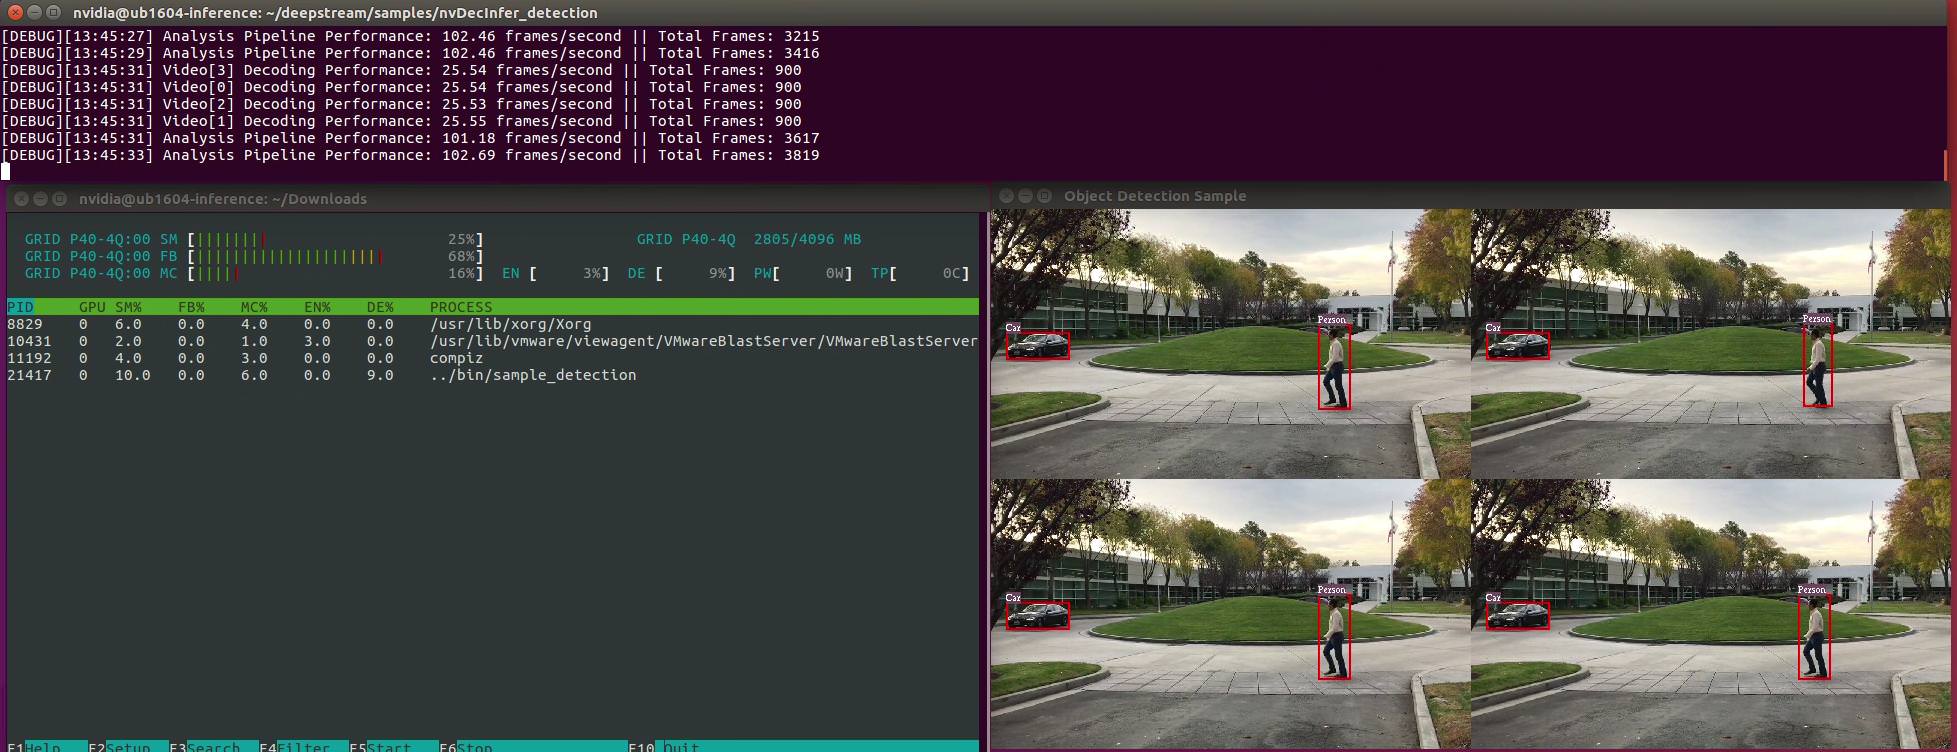Minimize the ~/Downloads terminal window
The width and height of the screenshot is (1957, 752).
(x=40, y=199)
